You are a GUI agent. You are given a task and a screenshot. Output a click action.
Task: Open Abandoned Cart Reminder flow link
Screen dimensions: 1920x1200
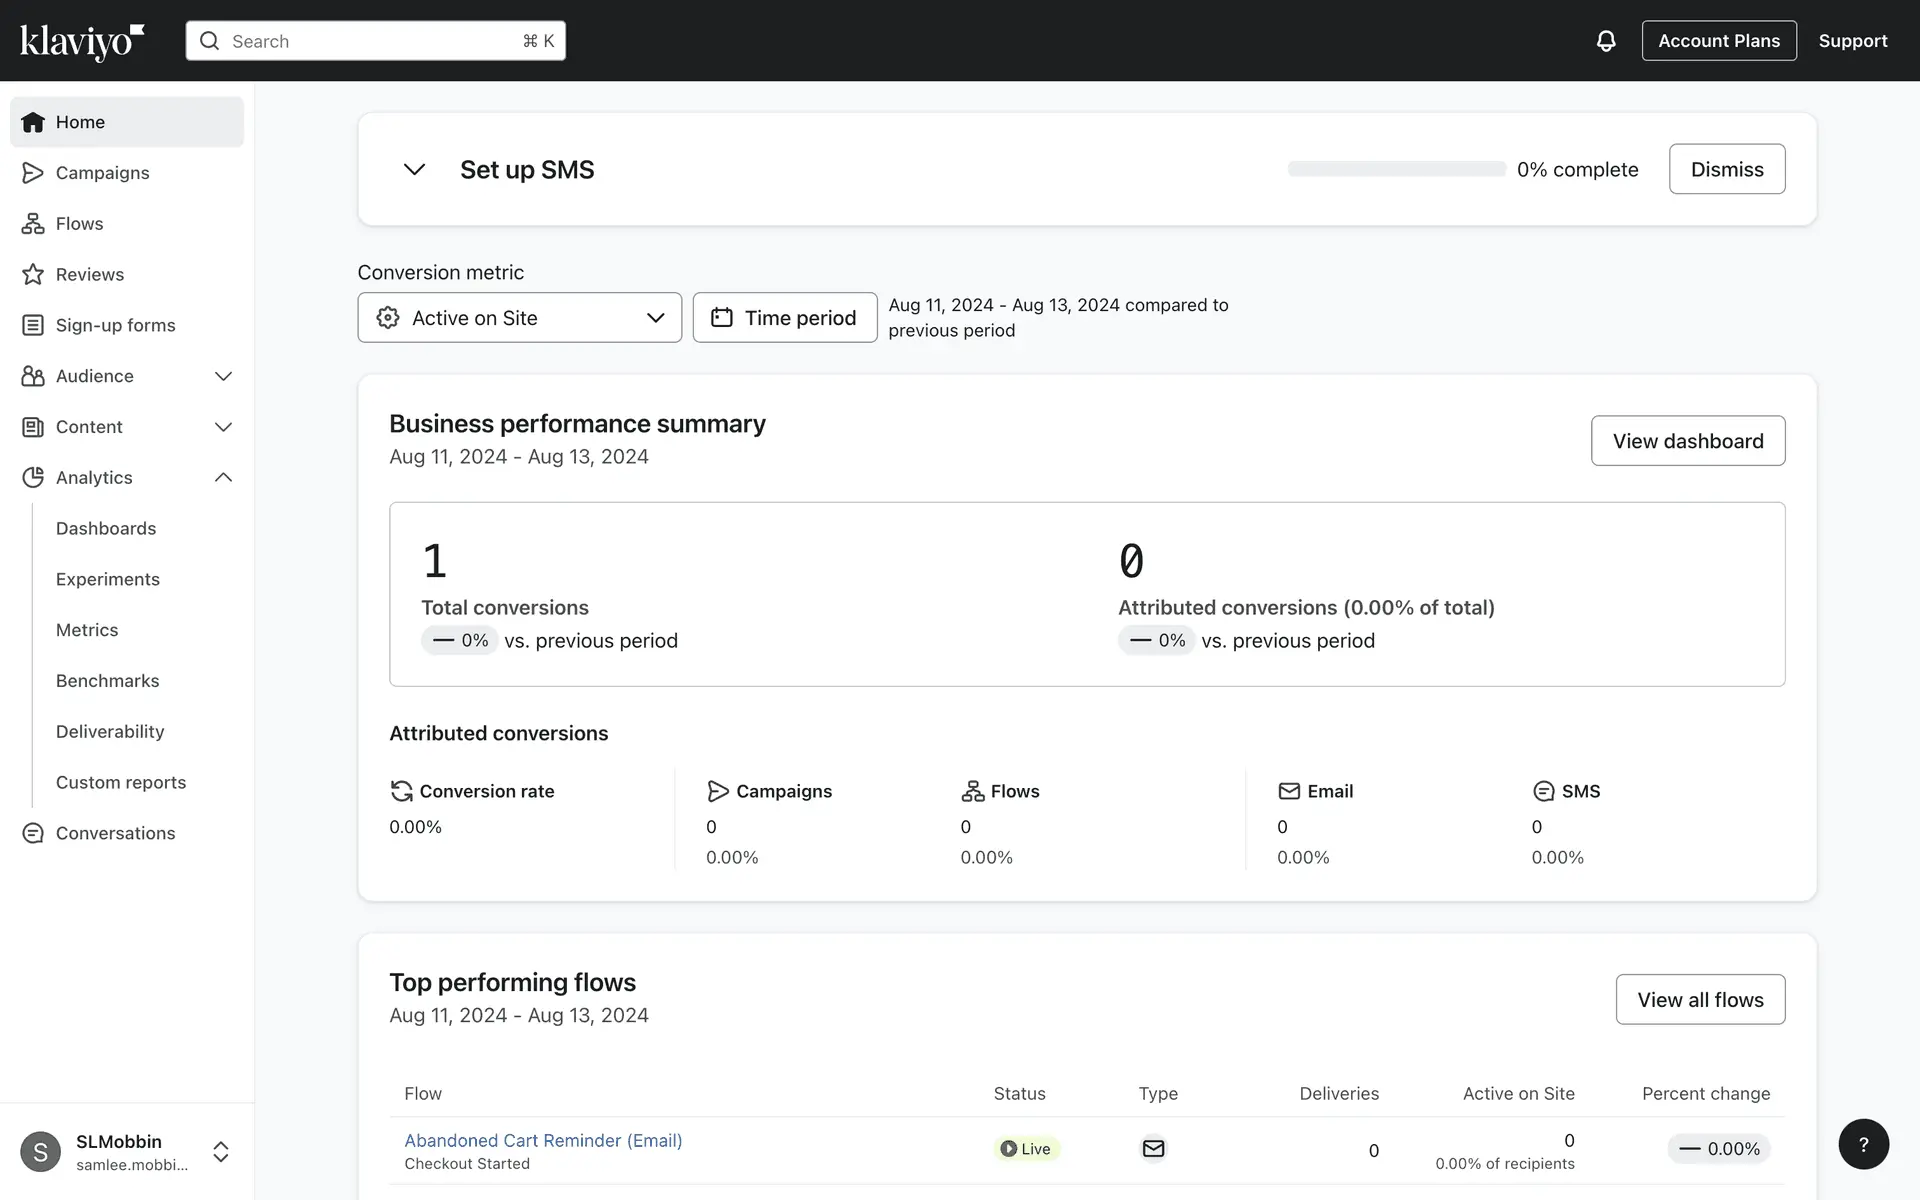pos(543,1140)
